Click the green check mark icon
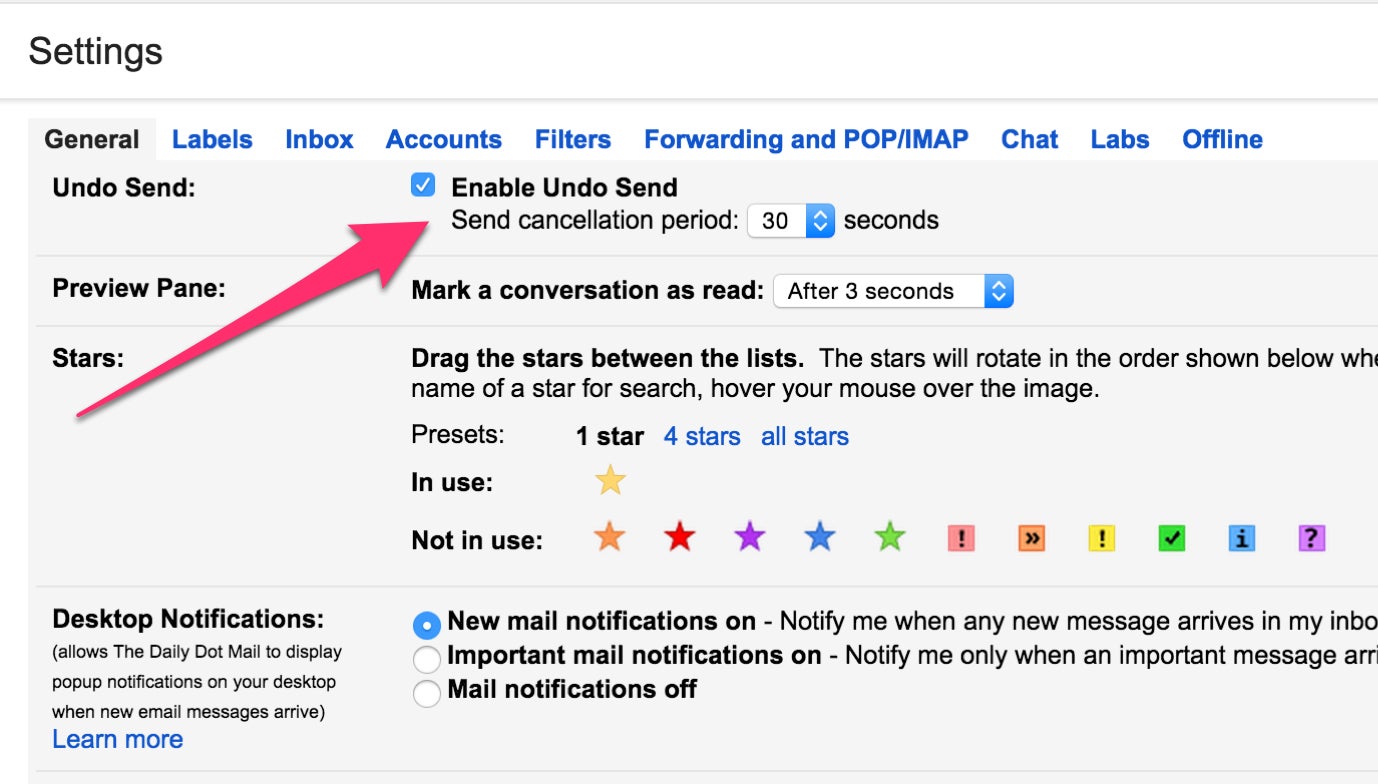 [1171, 539]
